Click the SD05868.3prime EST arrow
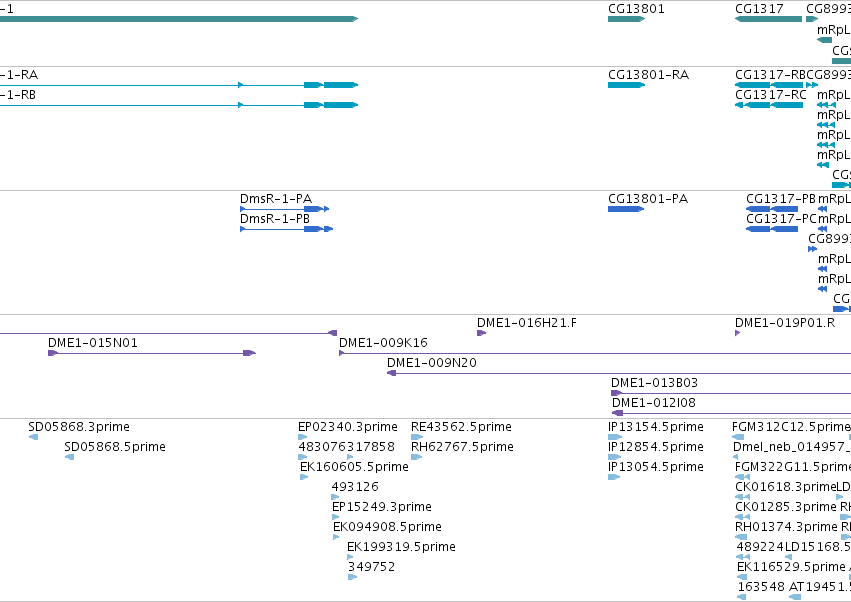Image resolution: width=851 pixels, height=602 pixels. click(x=33, y=437)
